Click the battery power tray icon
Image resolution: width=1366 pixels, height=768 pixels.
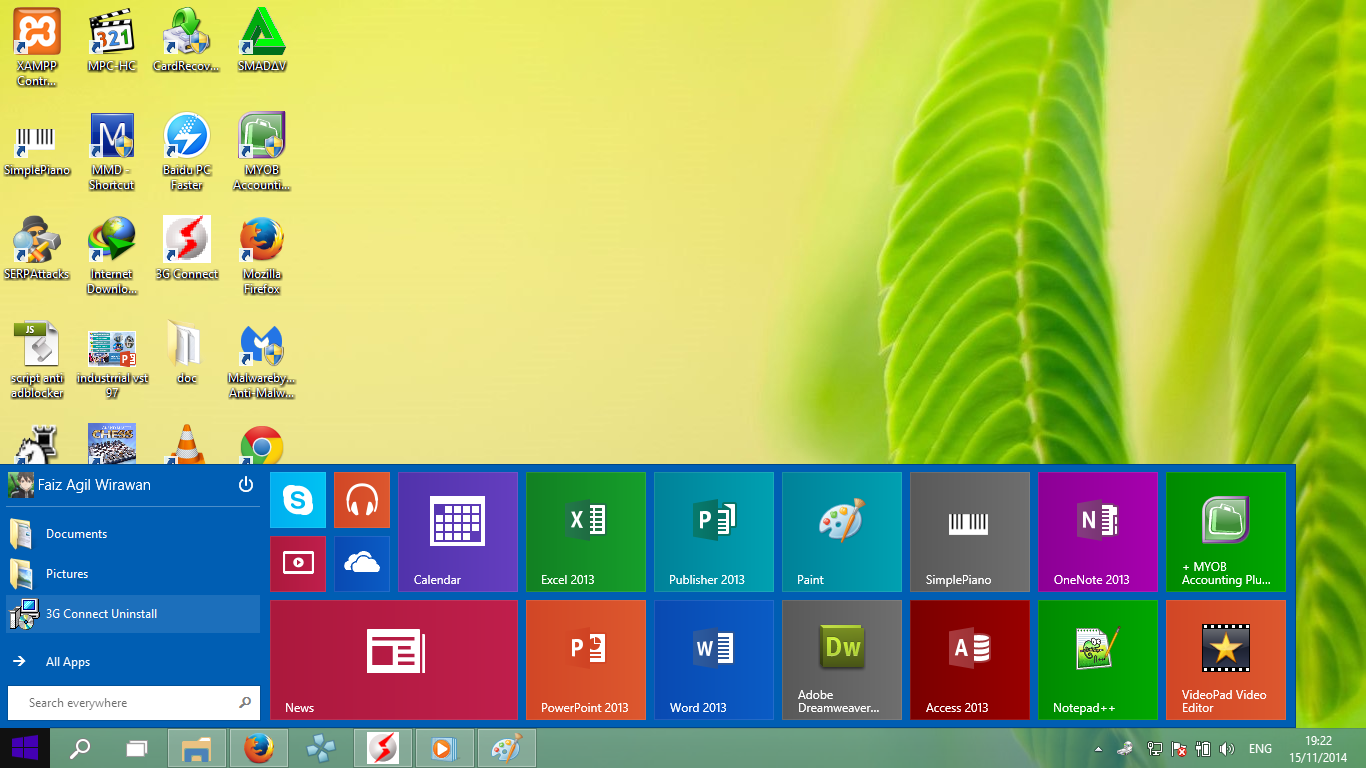click(1204, 748)
